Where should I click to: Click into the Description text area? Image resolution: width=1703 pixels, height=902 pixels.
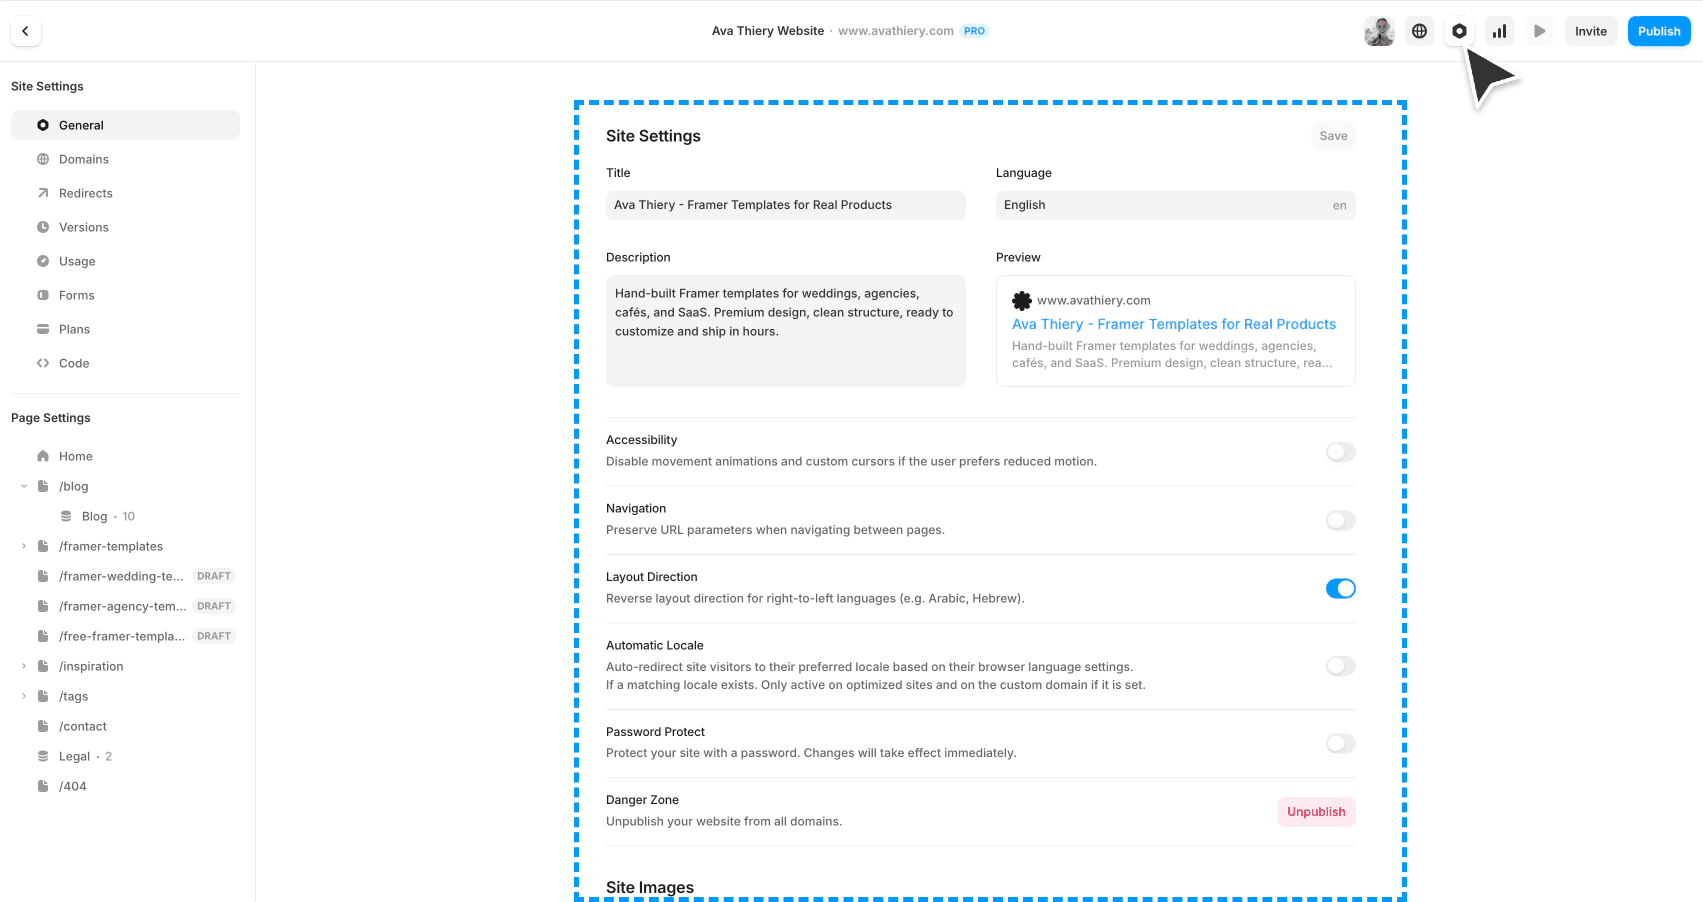pos(786,331)
